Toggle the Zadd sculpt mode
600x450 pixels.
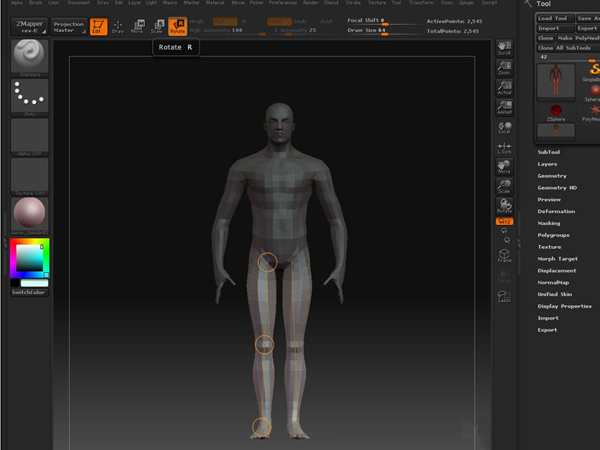click(x=279, y=21)
